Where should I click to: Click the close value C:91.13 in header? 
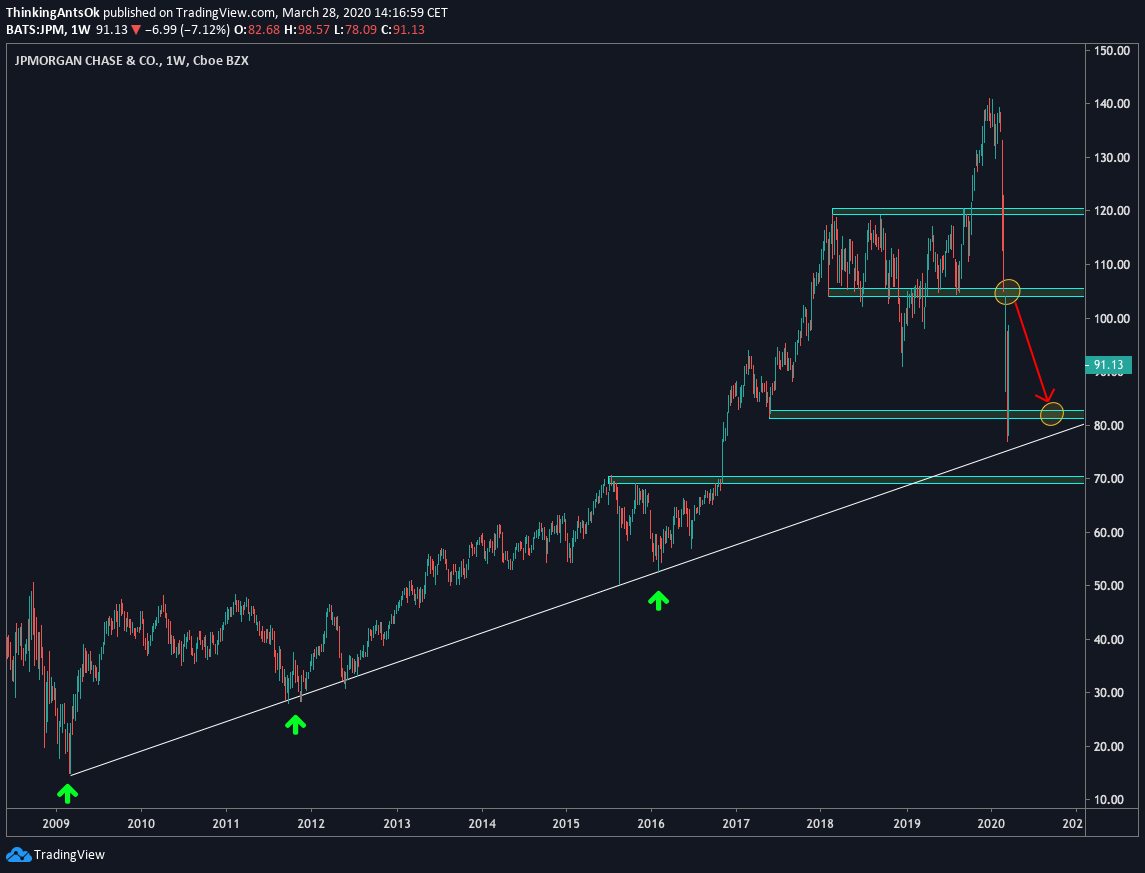[404, 30]
